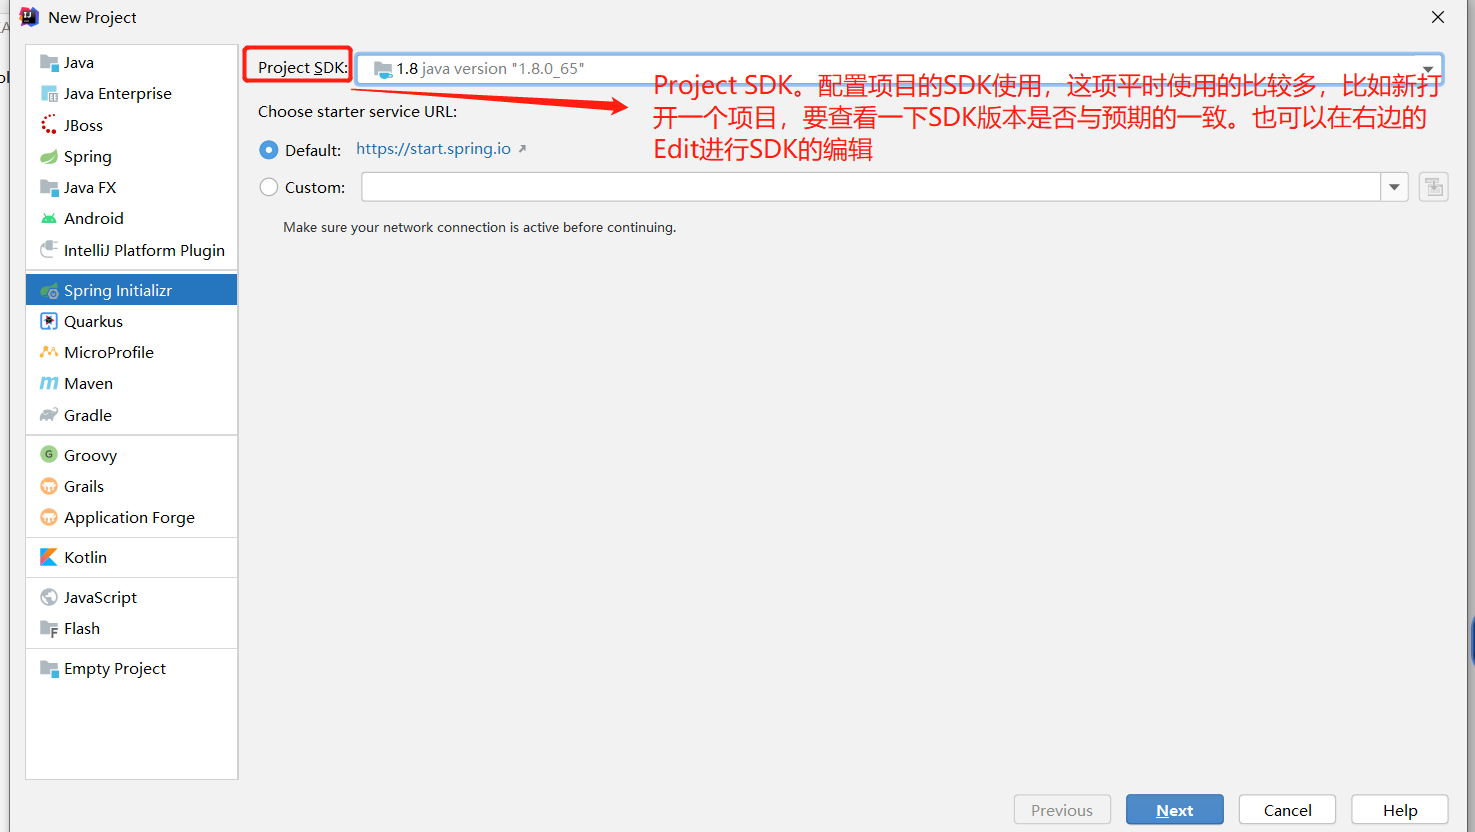Image resolution: width=1475 pixels, height=832 pixels.
Task: Open the Groovy project type
Action: coord(88,454)
